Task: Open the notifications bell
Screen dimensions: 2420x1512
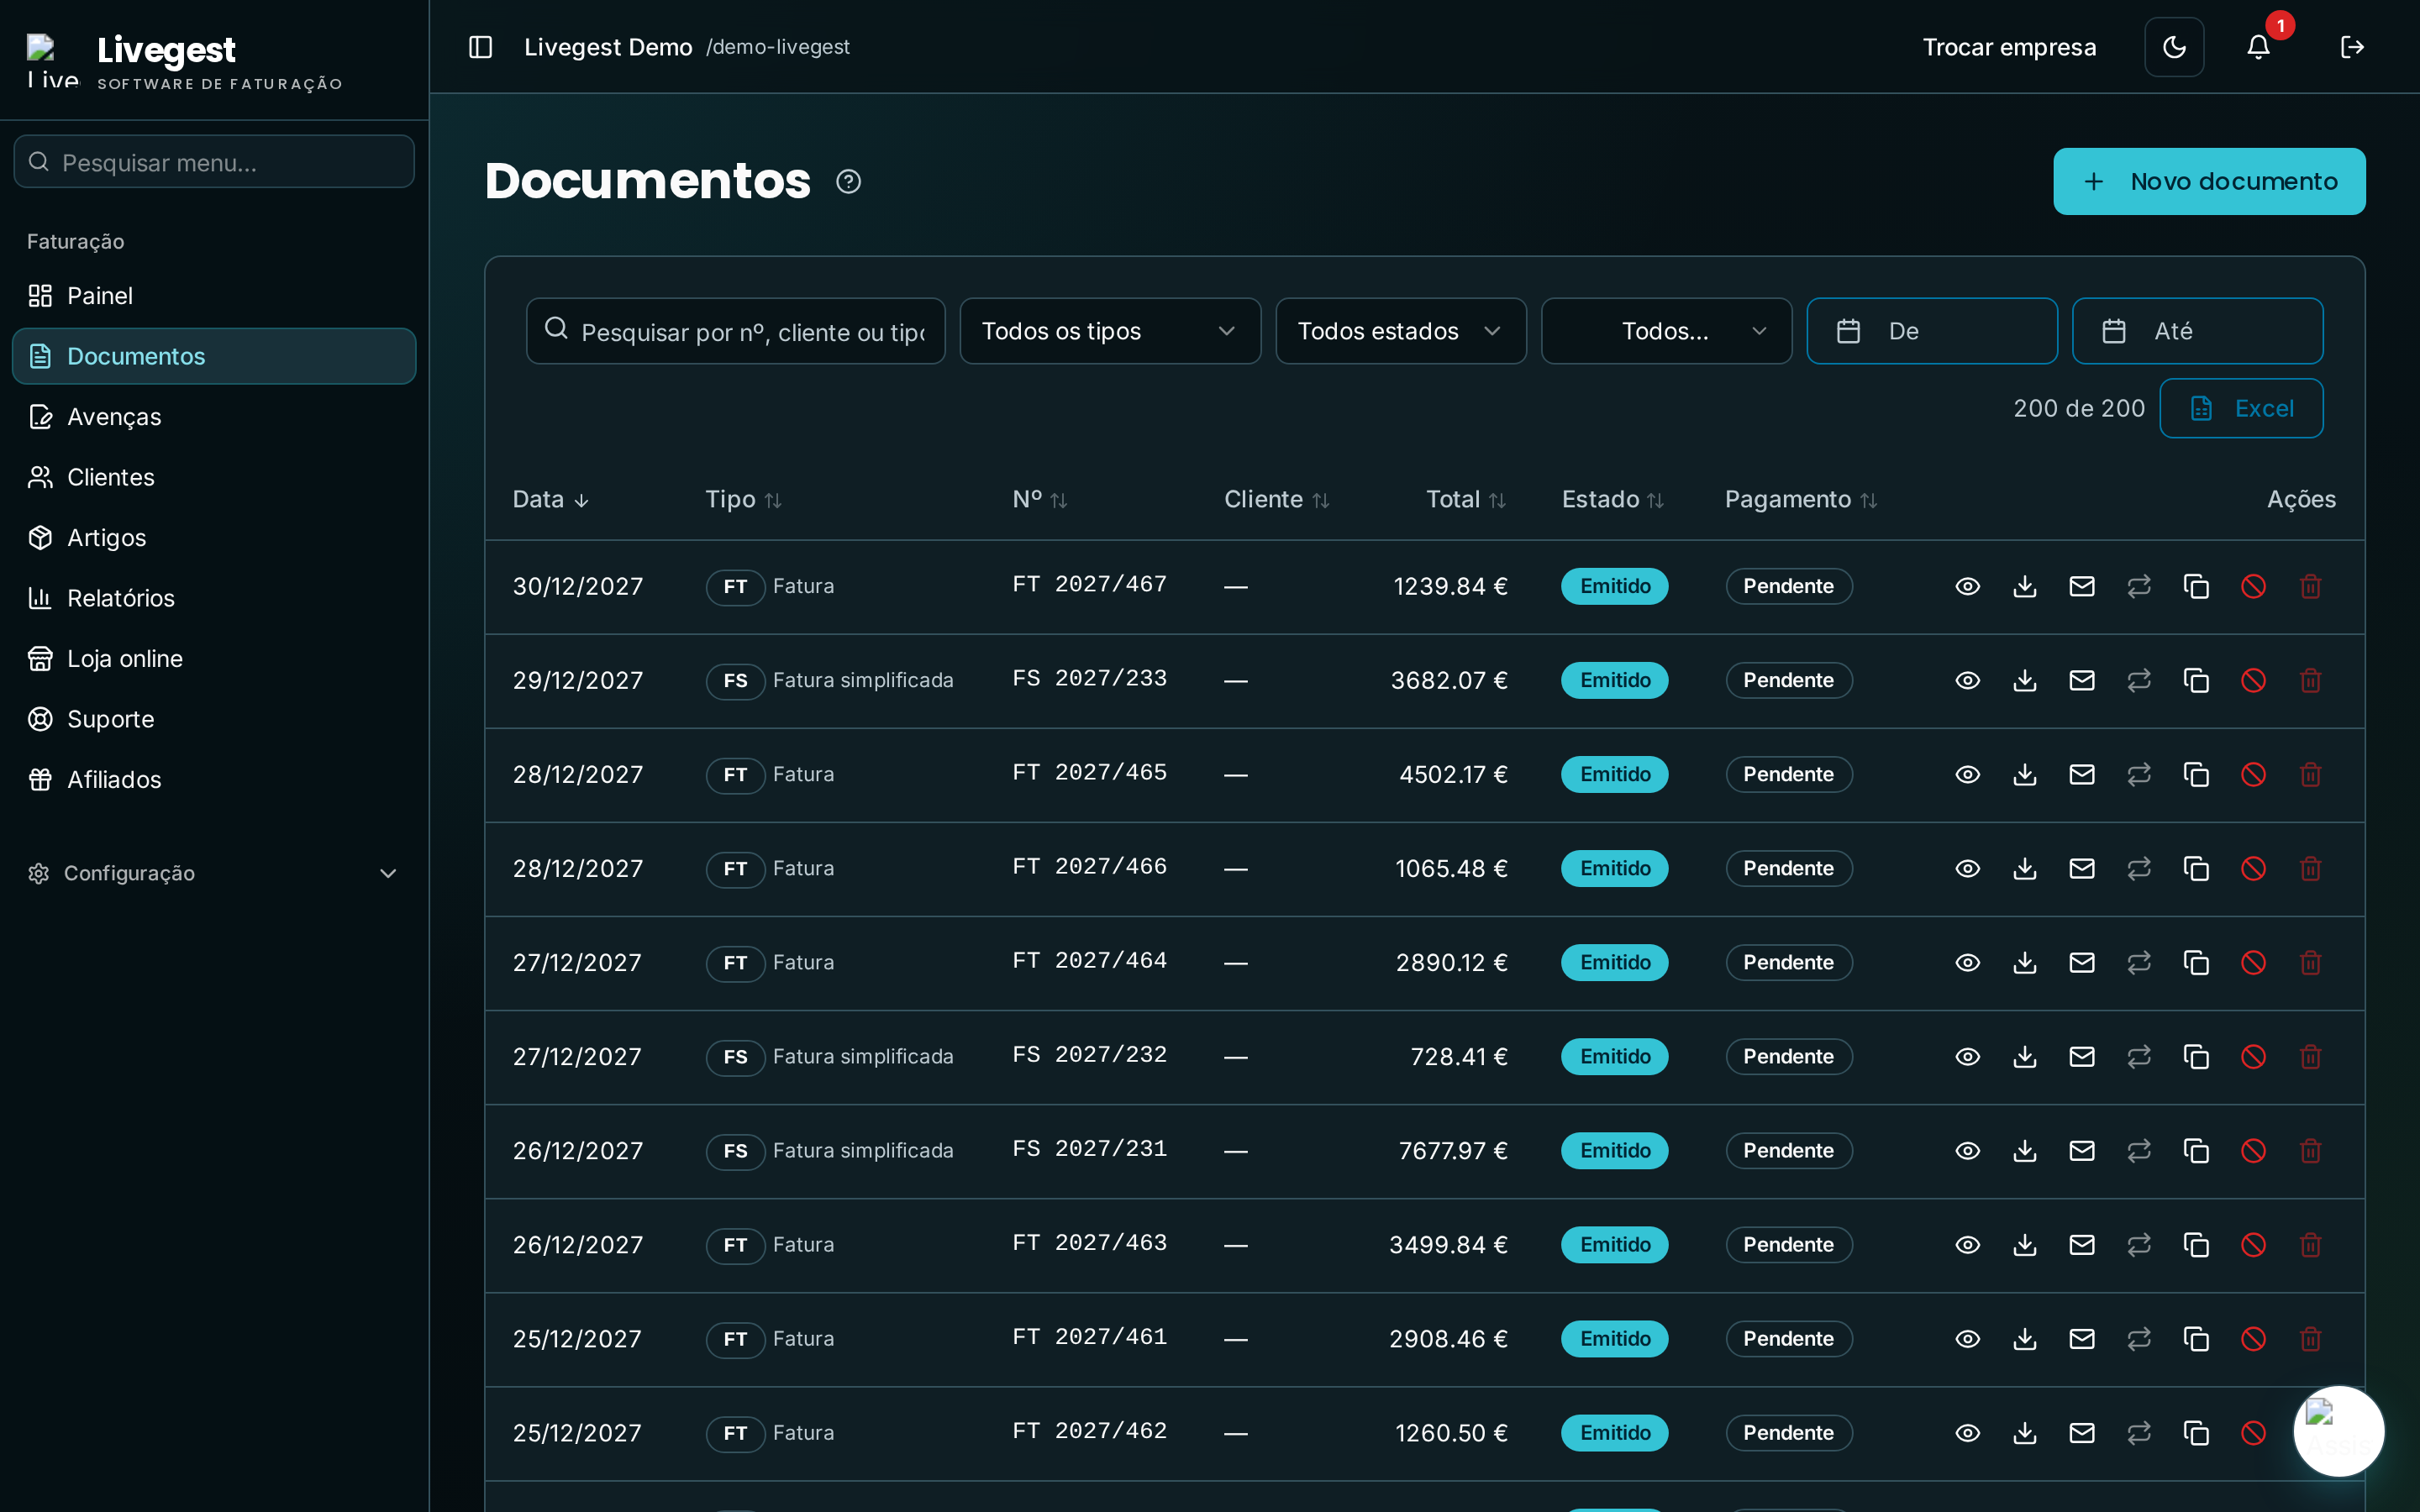Action: click(2258, 47)
